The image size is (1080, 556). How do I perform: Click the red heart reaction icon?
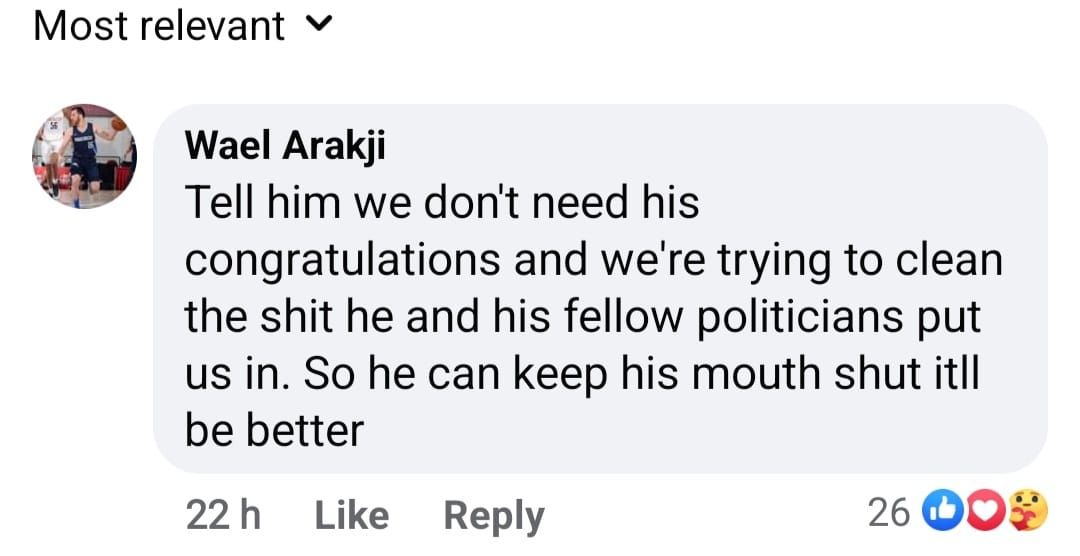(985, 513)
